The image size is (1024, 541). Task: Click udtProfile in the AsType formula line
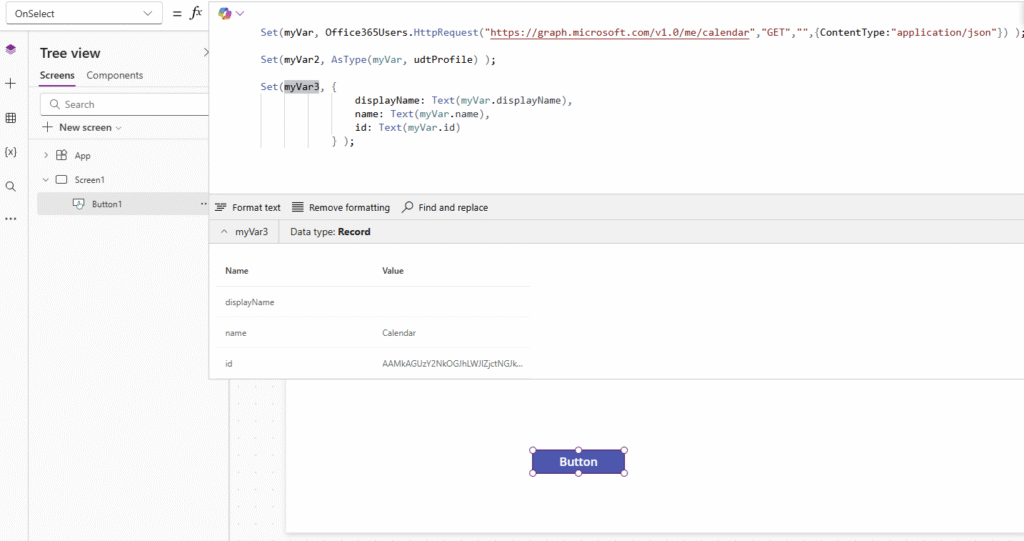[443, 59]
